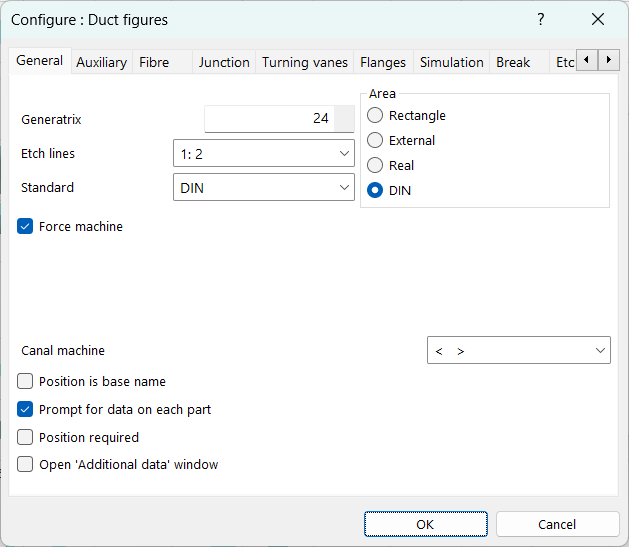Screen dimensions: 629x547
Task: Close the Configure dialog window
Action: pos(598,20)
